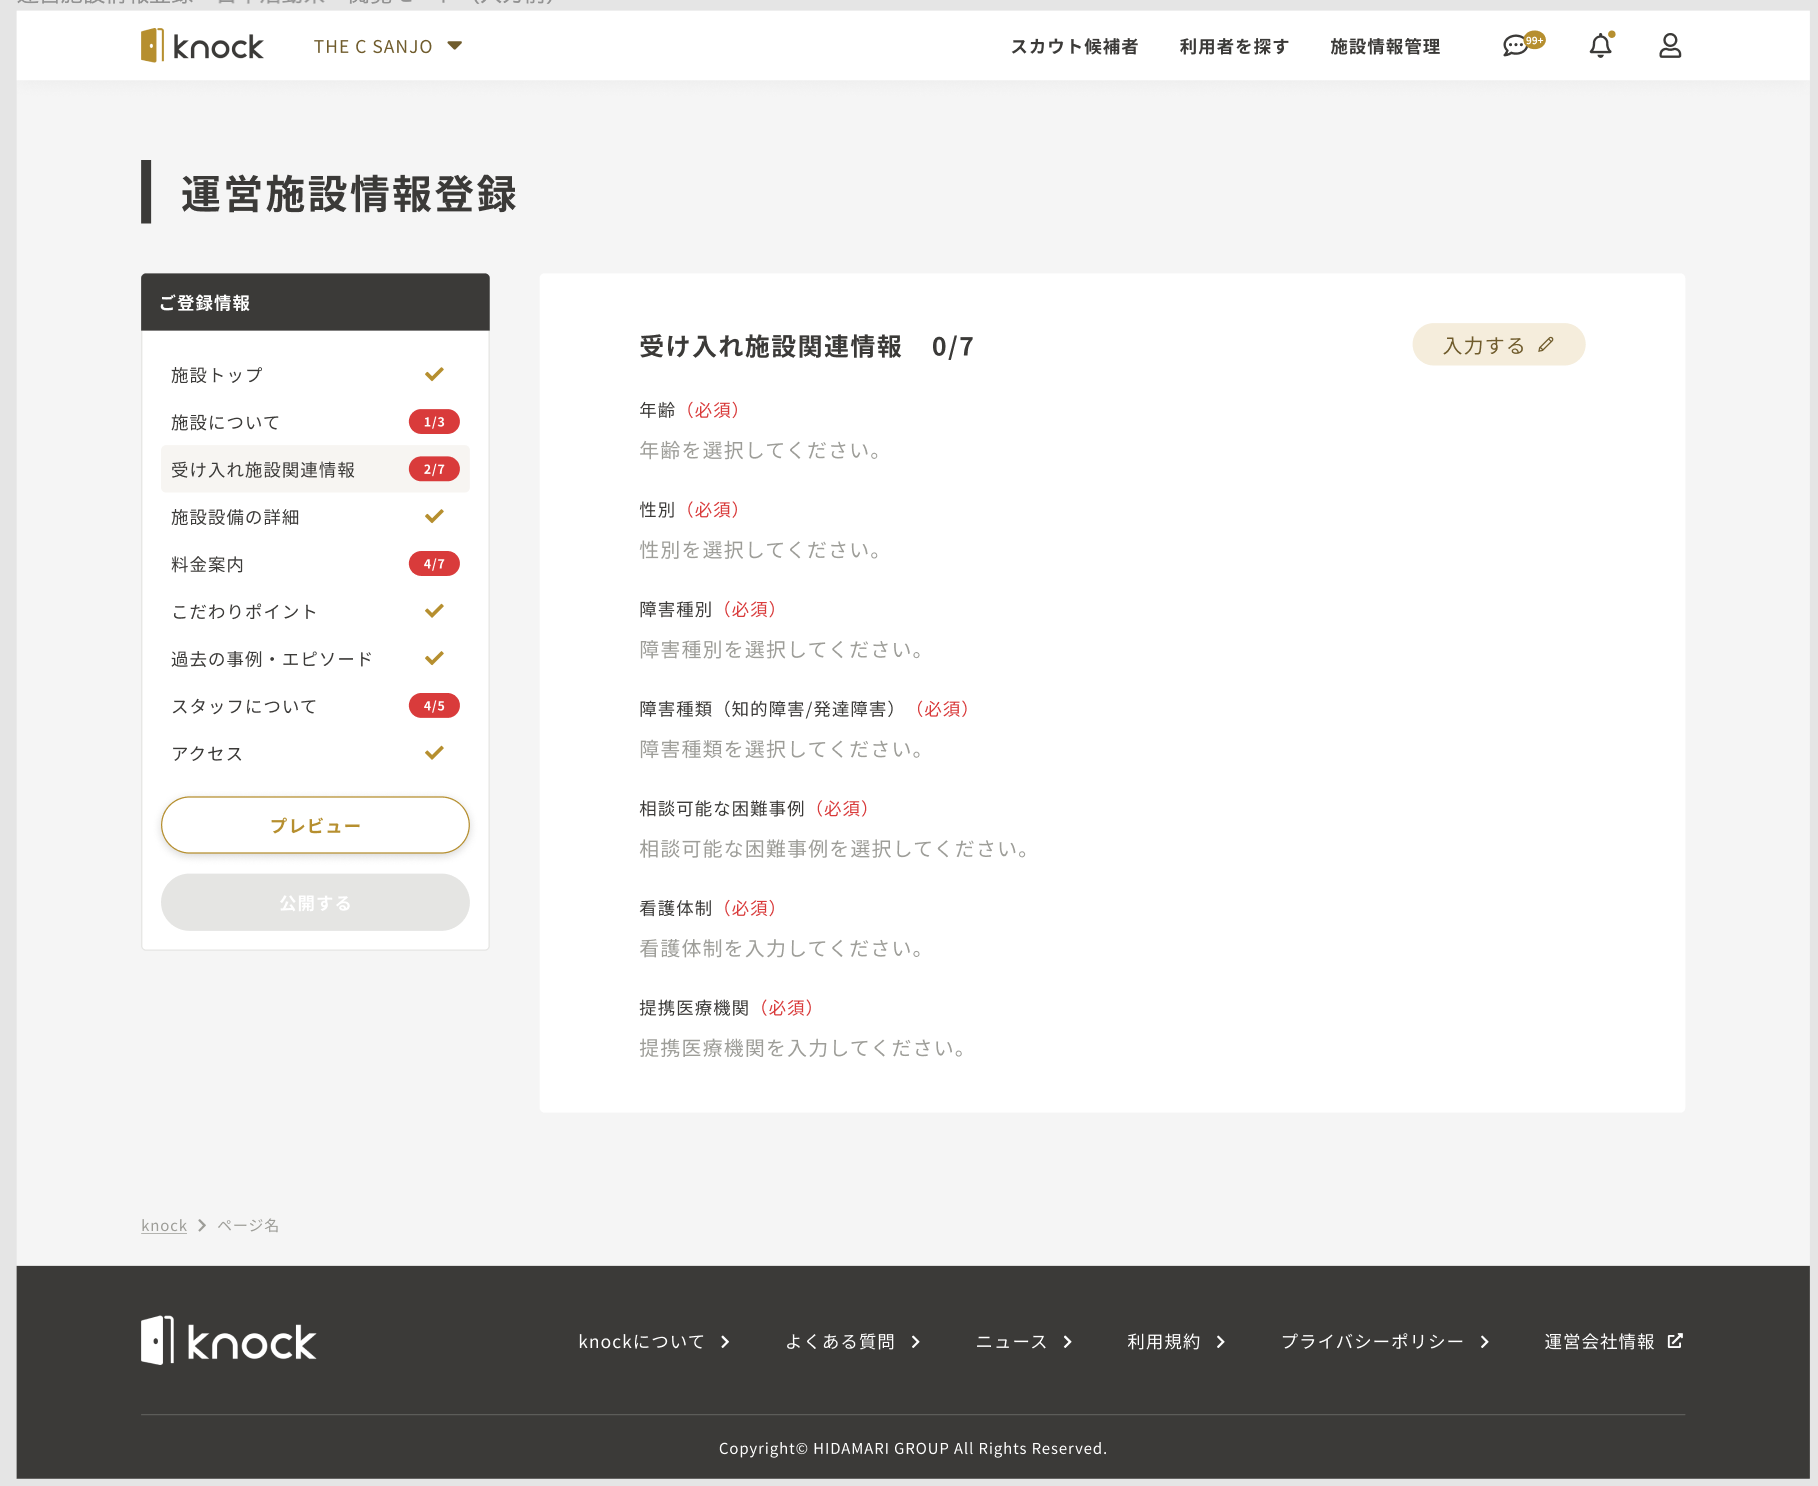Click the 提携医療機関を入力してください。 placeholder text
1818x1486 pixels.
[803, 1048]
